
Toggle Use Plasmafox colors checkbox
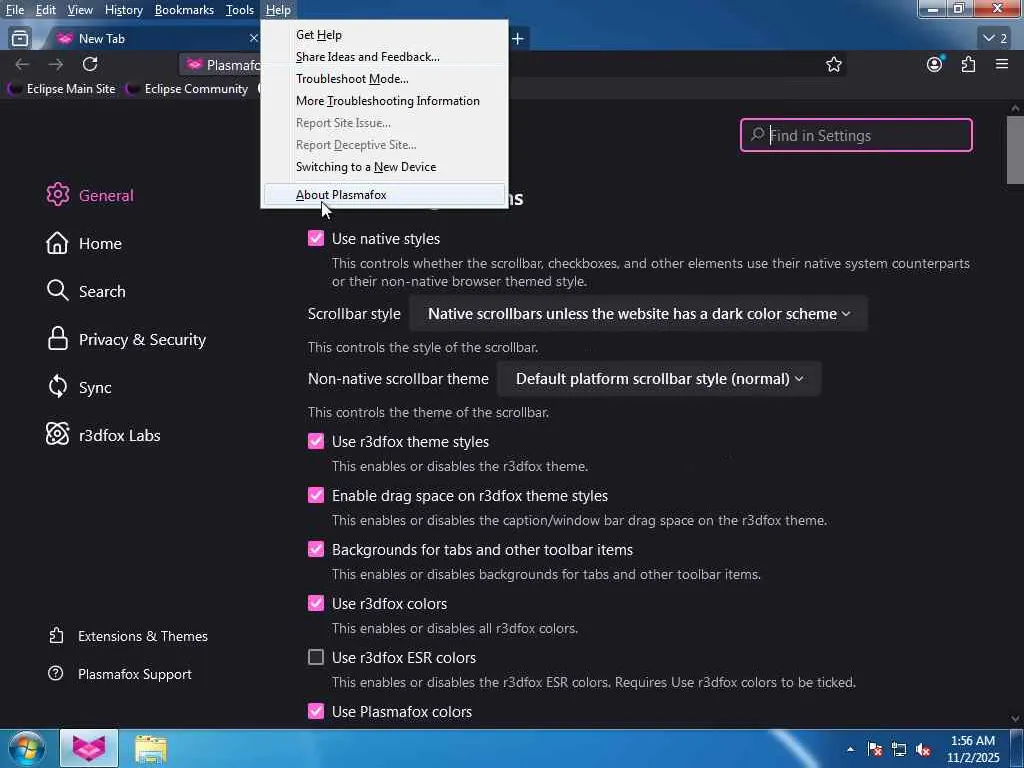pyautogui.click(x=315, y=712)
